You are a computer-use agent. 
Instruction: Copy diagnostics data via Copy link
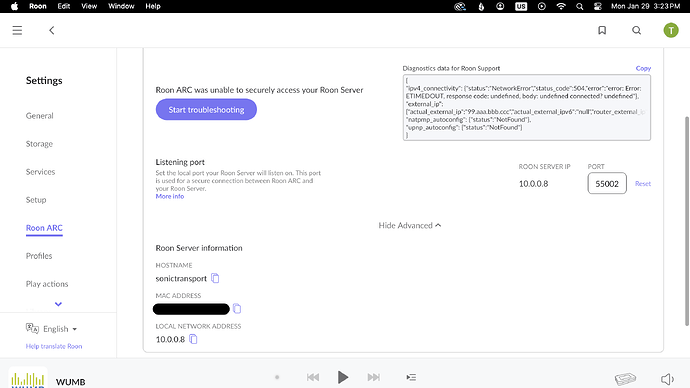643,68
